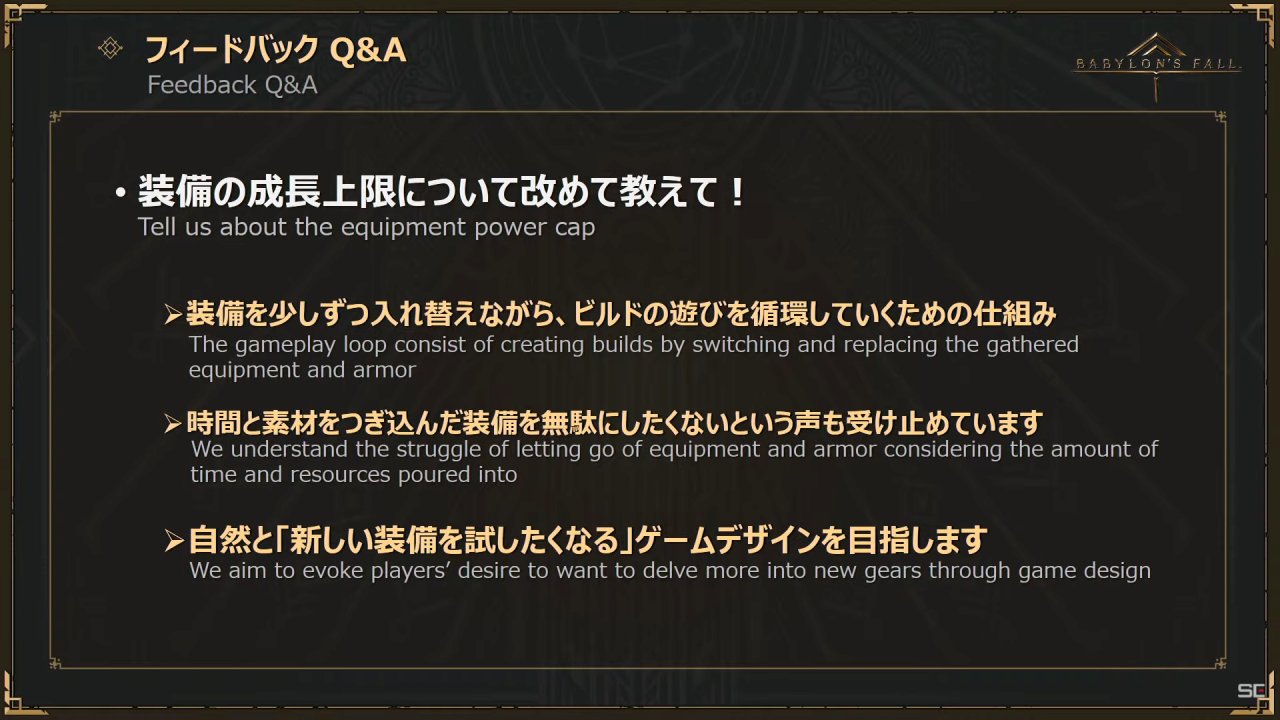Click the diamond emblem beside Feedback Q&A title

coord(110,48)
